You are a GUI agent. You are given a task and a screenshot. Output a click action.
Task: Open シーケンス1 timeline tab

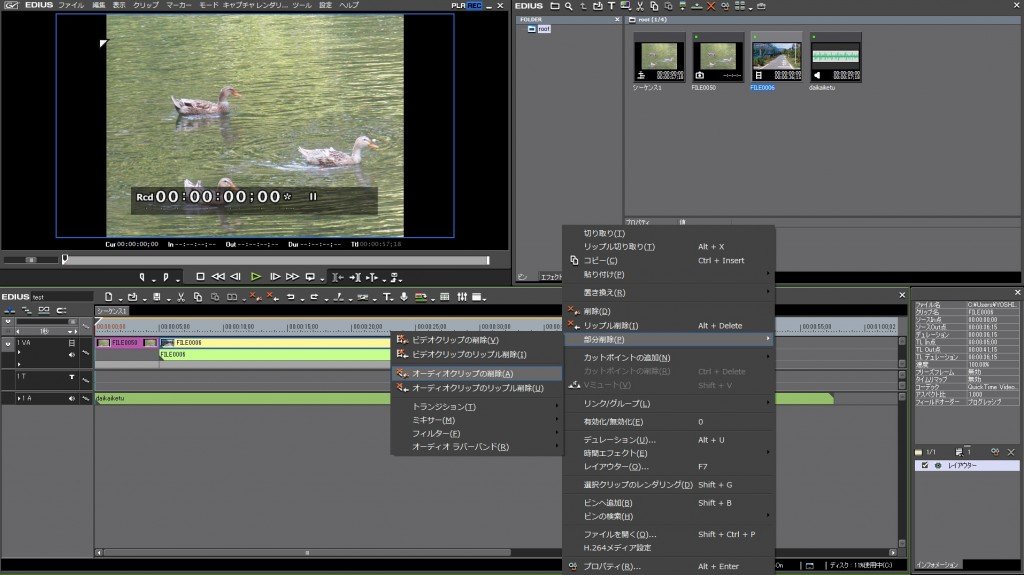click(112, 311)
